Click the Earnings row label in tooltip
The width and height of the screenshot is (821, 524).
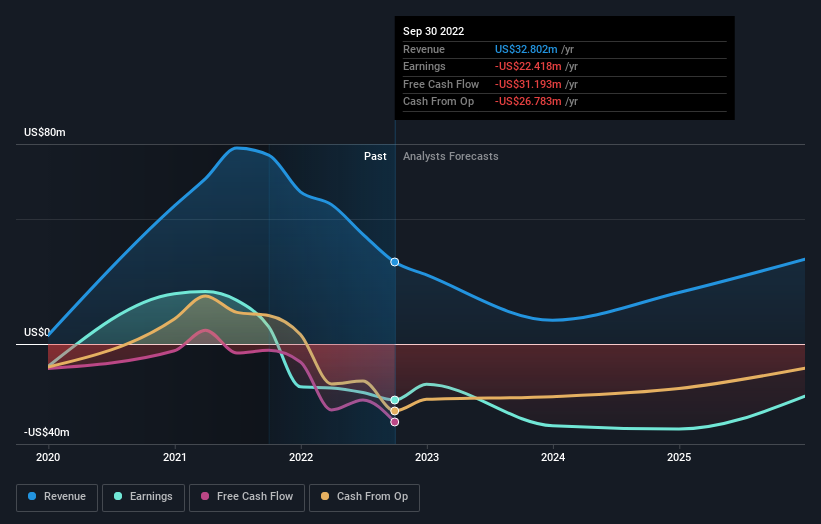(x=424, y=66)
